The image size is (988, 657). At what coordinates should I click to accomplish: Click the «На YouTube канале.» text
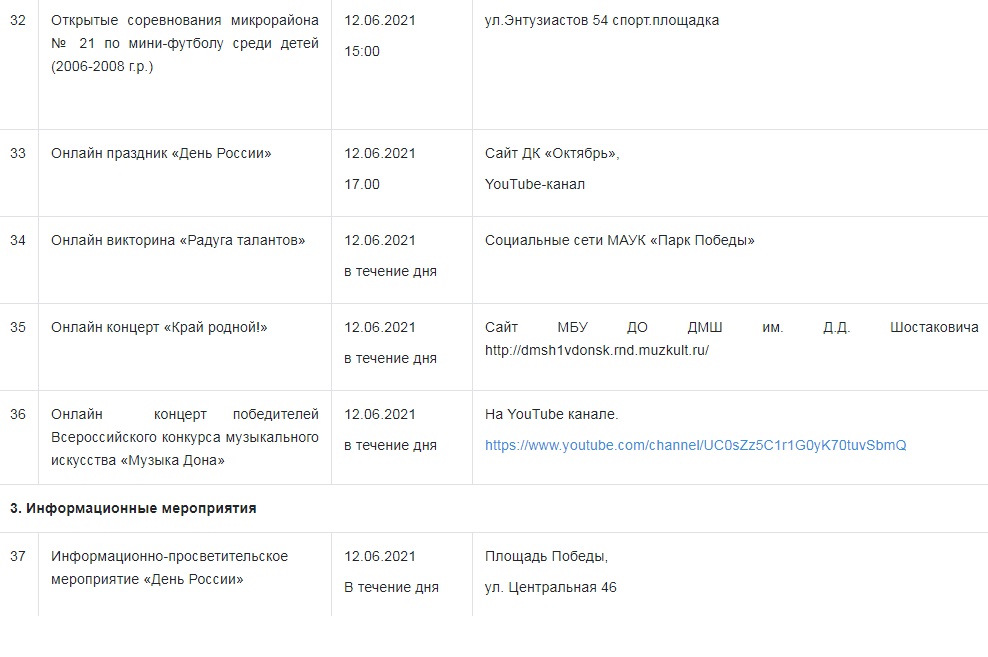pyautogui.click(x=551, y=414)
